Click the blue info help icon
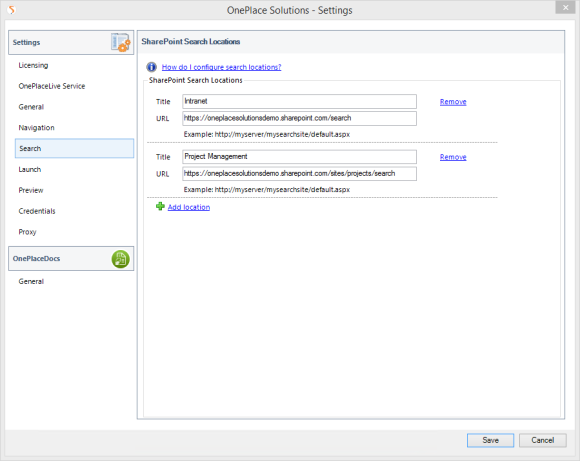 (x=151, y=67)
